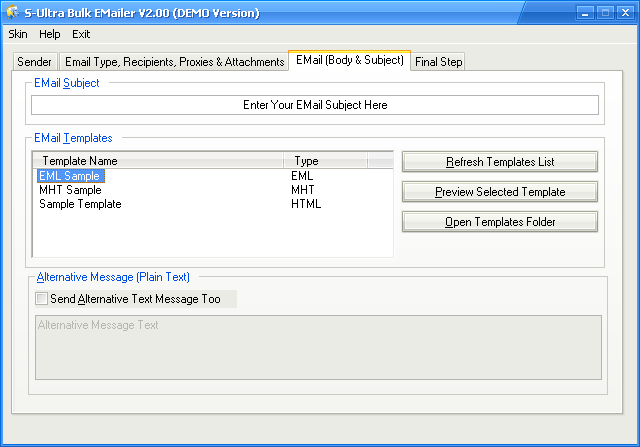
Task: Select the MHT Sample template row
Action: 70,190
